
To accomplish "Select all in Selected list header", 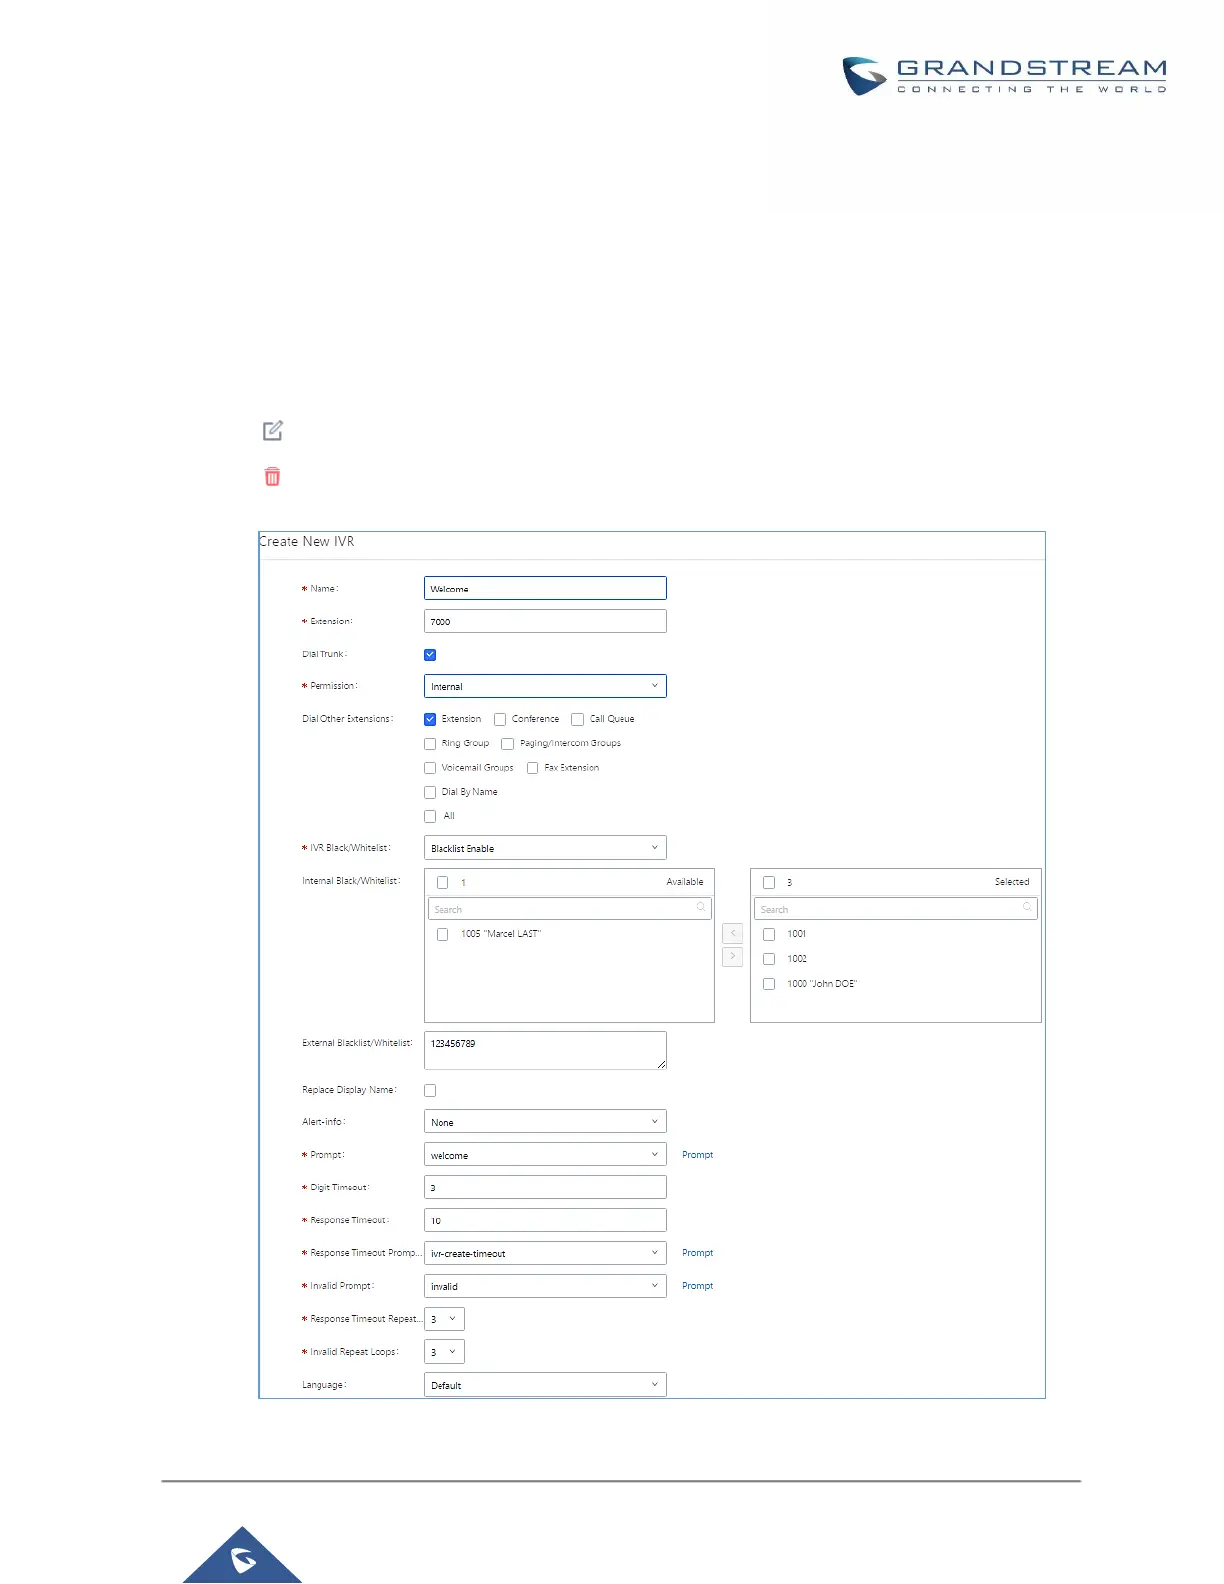I will pos(769,883).
